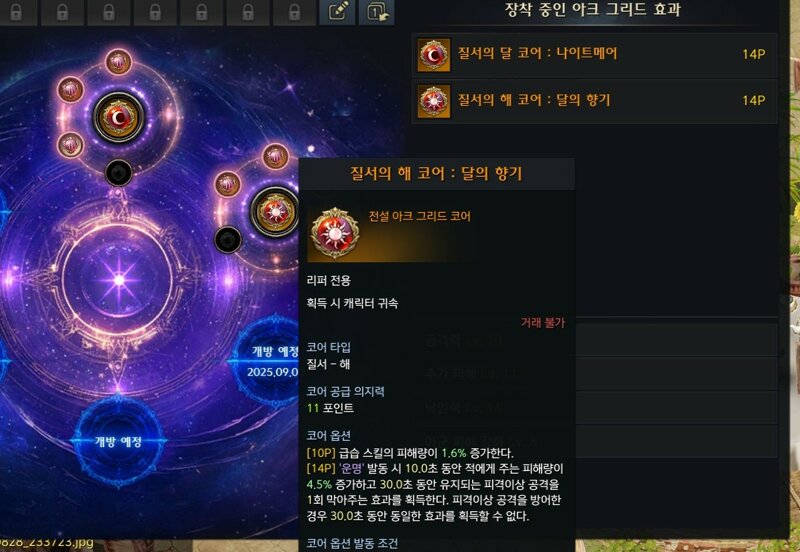
Task: Select top gem above the sun core
Action: (x=276, y=156)
